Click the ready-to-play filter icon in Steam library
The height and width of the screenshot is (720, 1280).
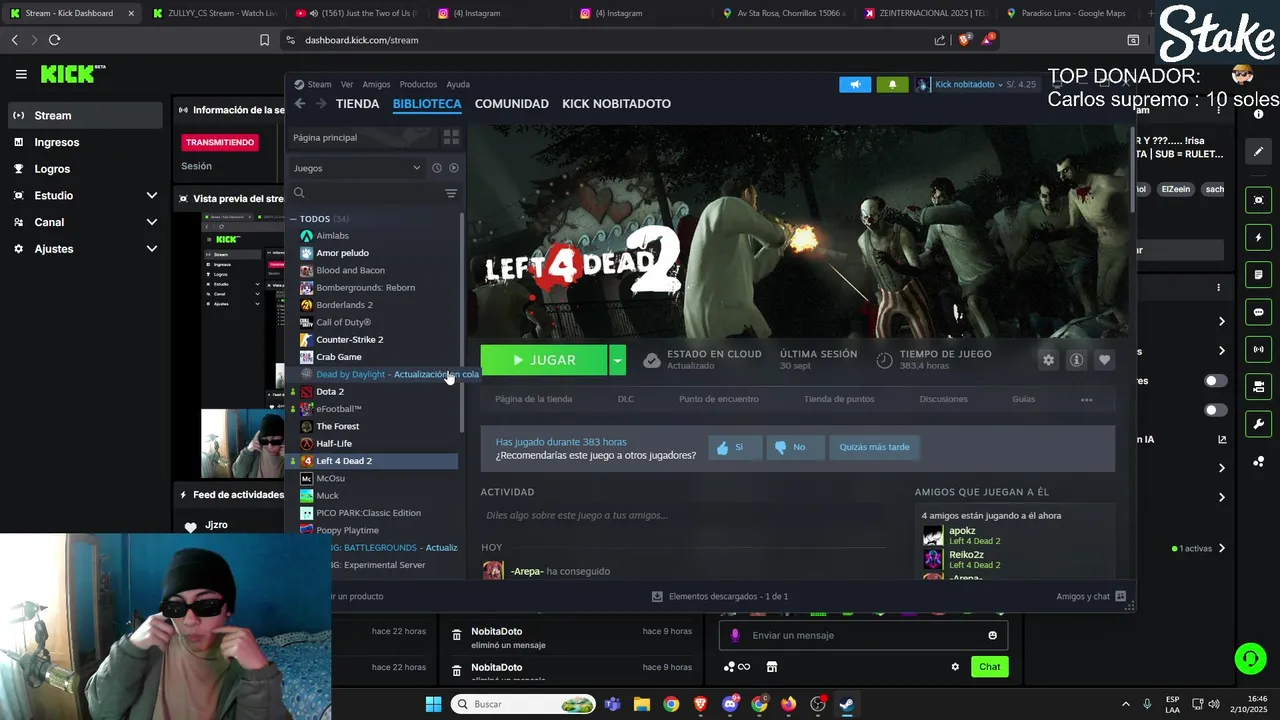click(454, 168)
